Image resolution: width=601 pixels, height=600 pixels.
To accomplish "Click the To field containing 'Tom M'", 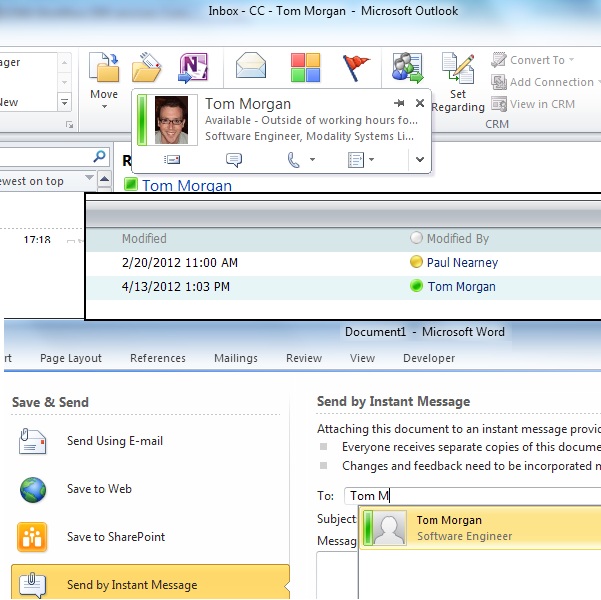I will click(473, 496).
